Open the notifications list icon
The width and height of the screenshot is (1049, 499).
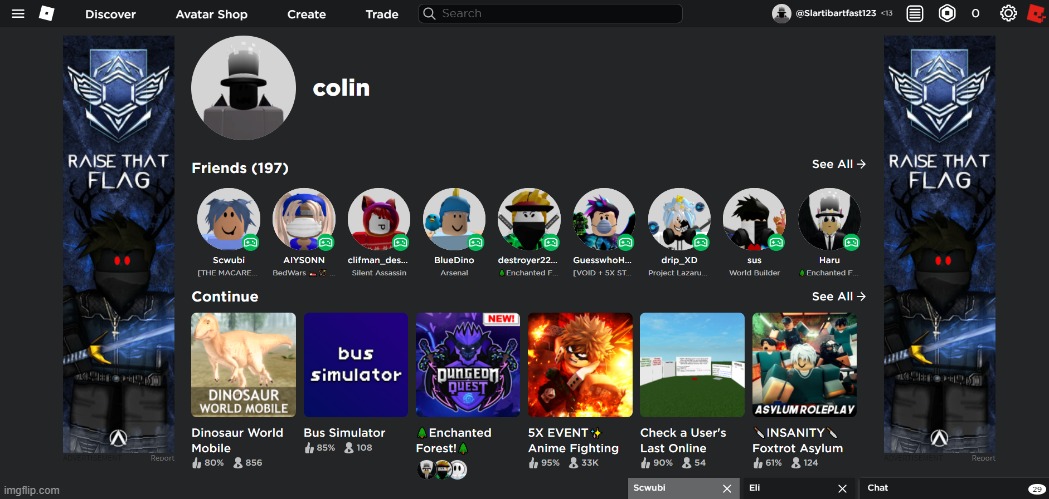[915, 13]
